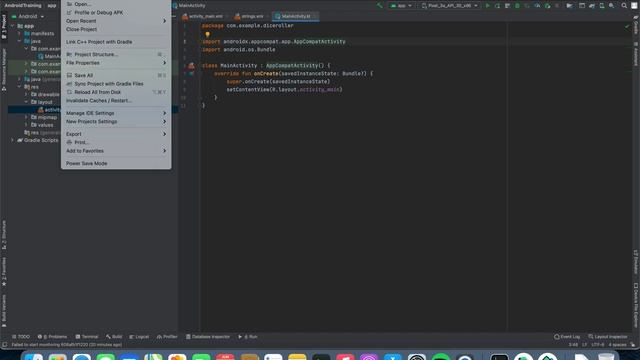Select the MainActivity.kt editor tab
The height and width of the screenshot is (360, 640).
pyautogui.click(x=296, y=17)
